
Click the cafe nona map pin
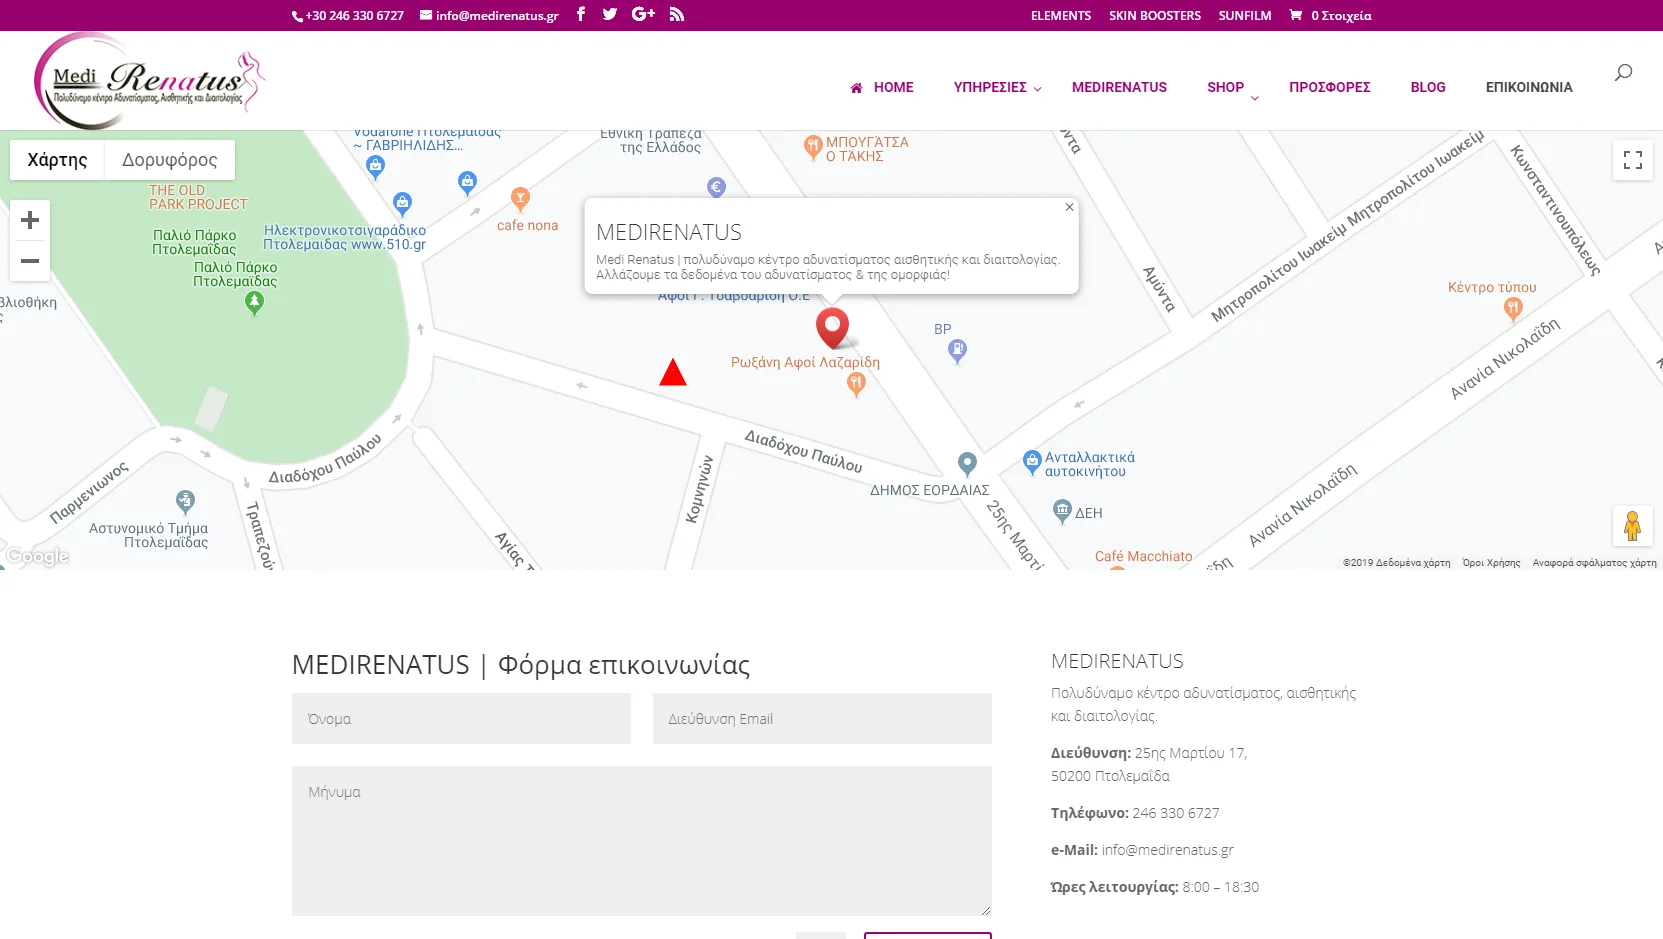point(520,199)
